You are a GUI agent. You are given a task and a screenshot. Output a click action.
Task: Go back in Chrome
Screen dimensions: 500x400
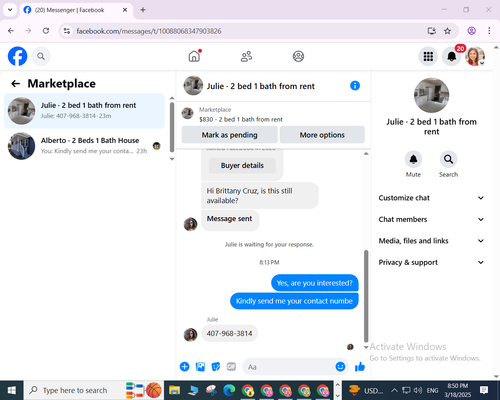pyautogui.click(x=11, y=31)
